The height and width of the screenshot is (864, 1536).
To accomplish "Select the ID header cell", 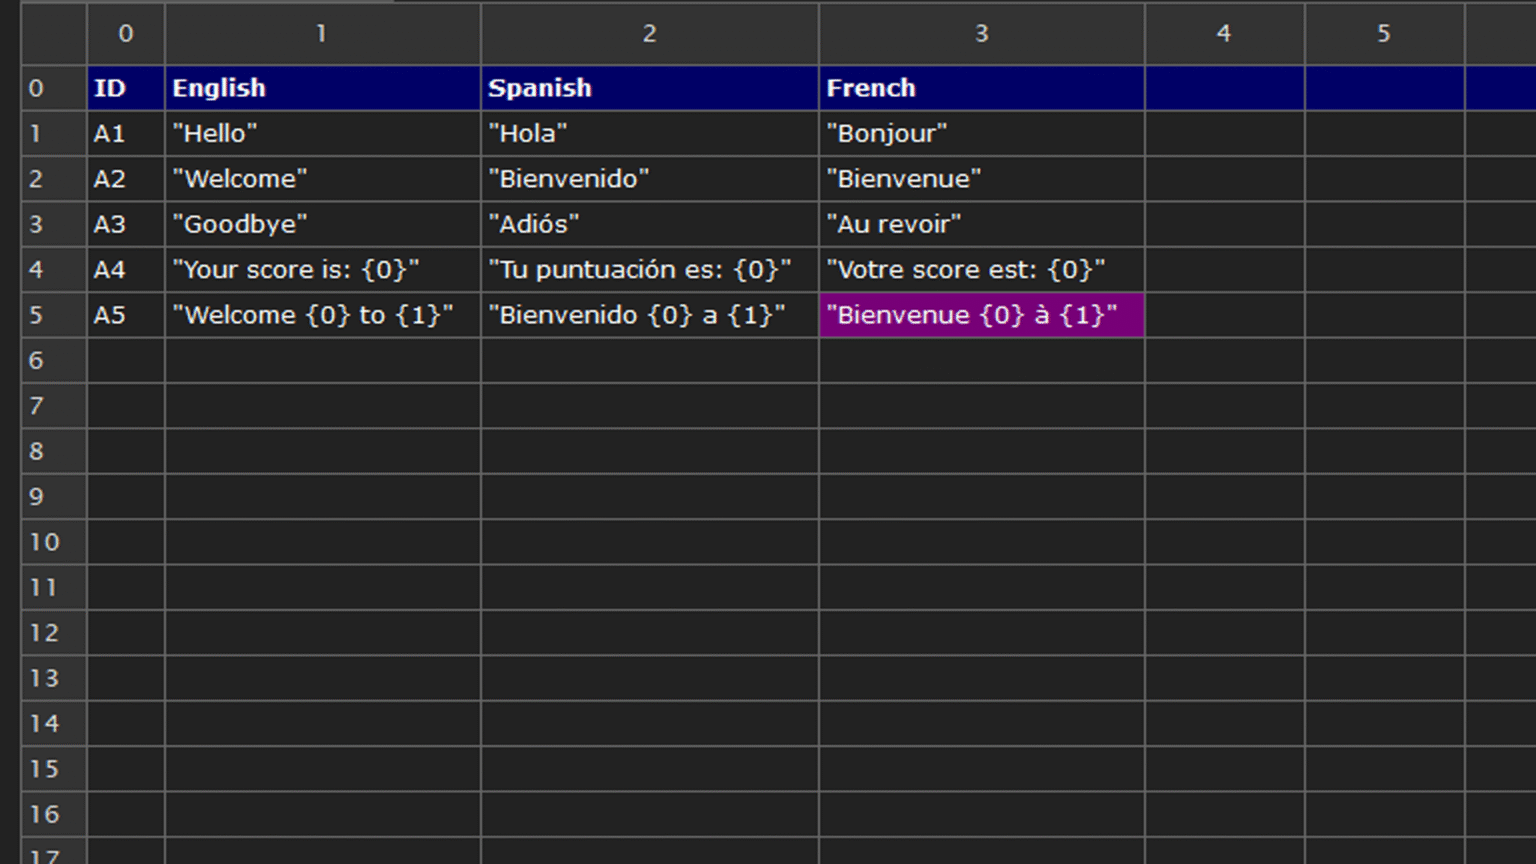I will [x=126, y=88].
